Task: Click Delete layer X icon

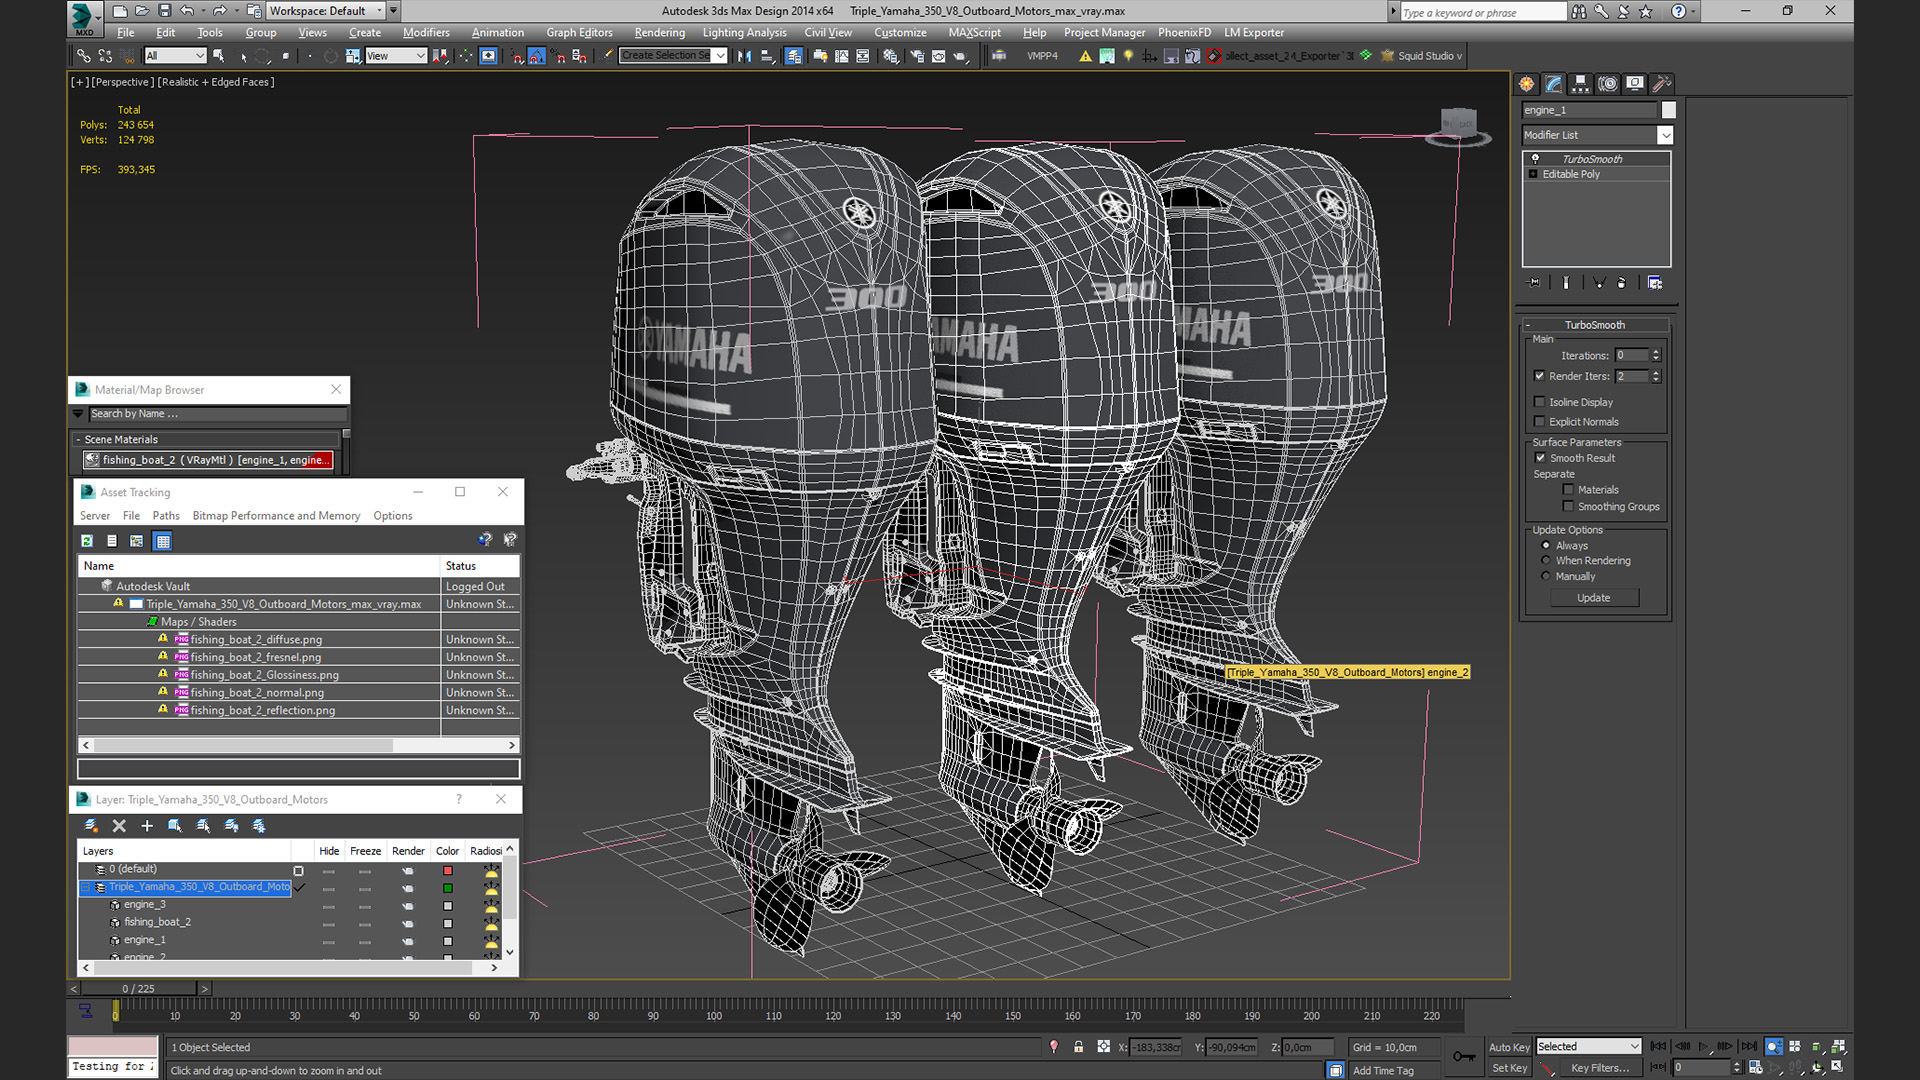Action: point(119,826)
